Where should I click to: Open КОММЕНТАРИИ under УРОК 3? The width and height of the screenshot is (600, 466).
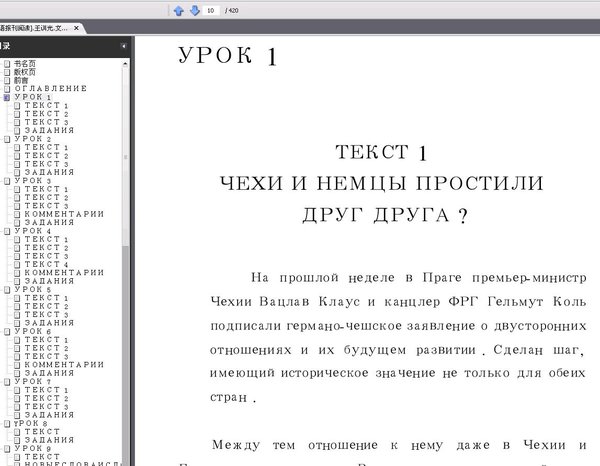point(64,214)
